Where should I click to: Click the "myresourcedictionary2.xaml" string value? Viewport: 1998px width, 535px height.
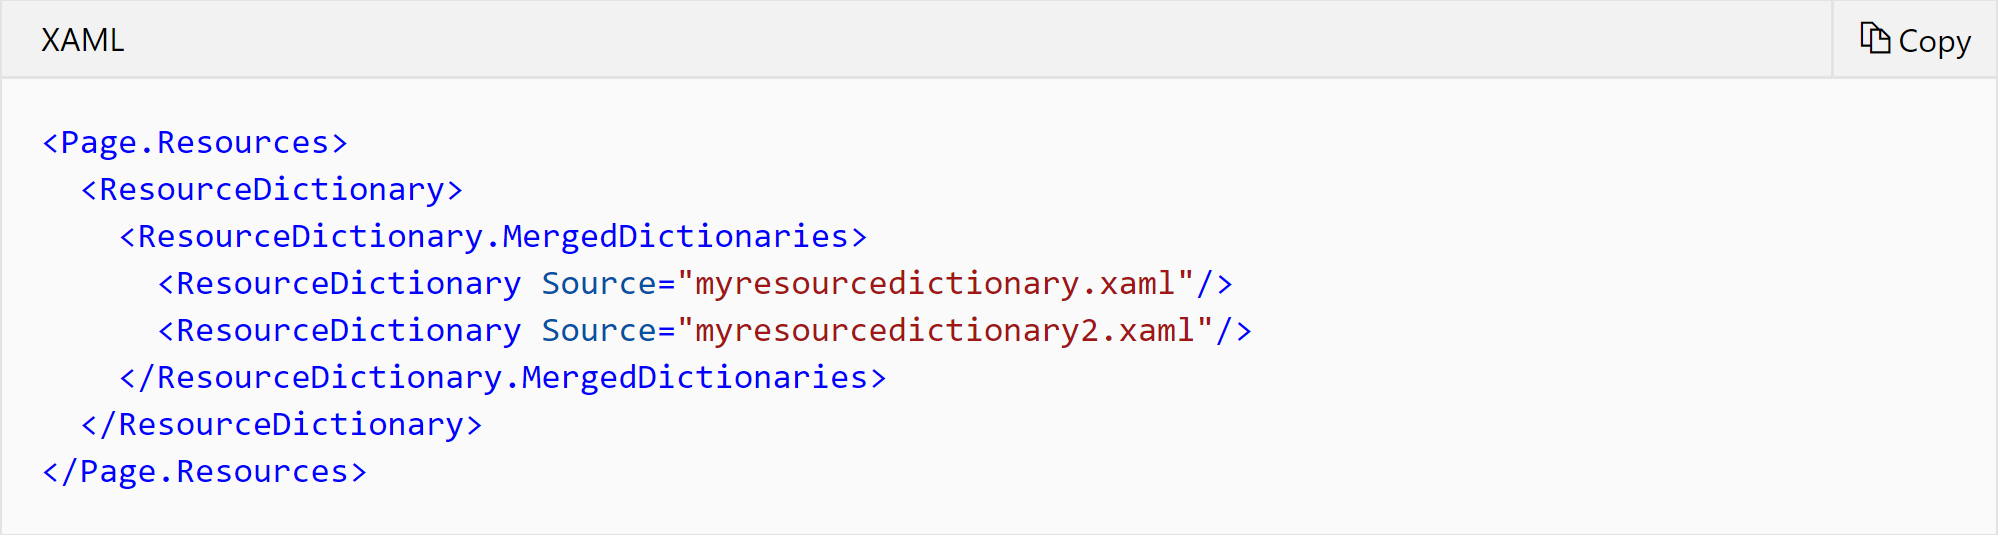tap(945, 331)
